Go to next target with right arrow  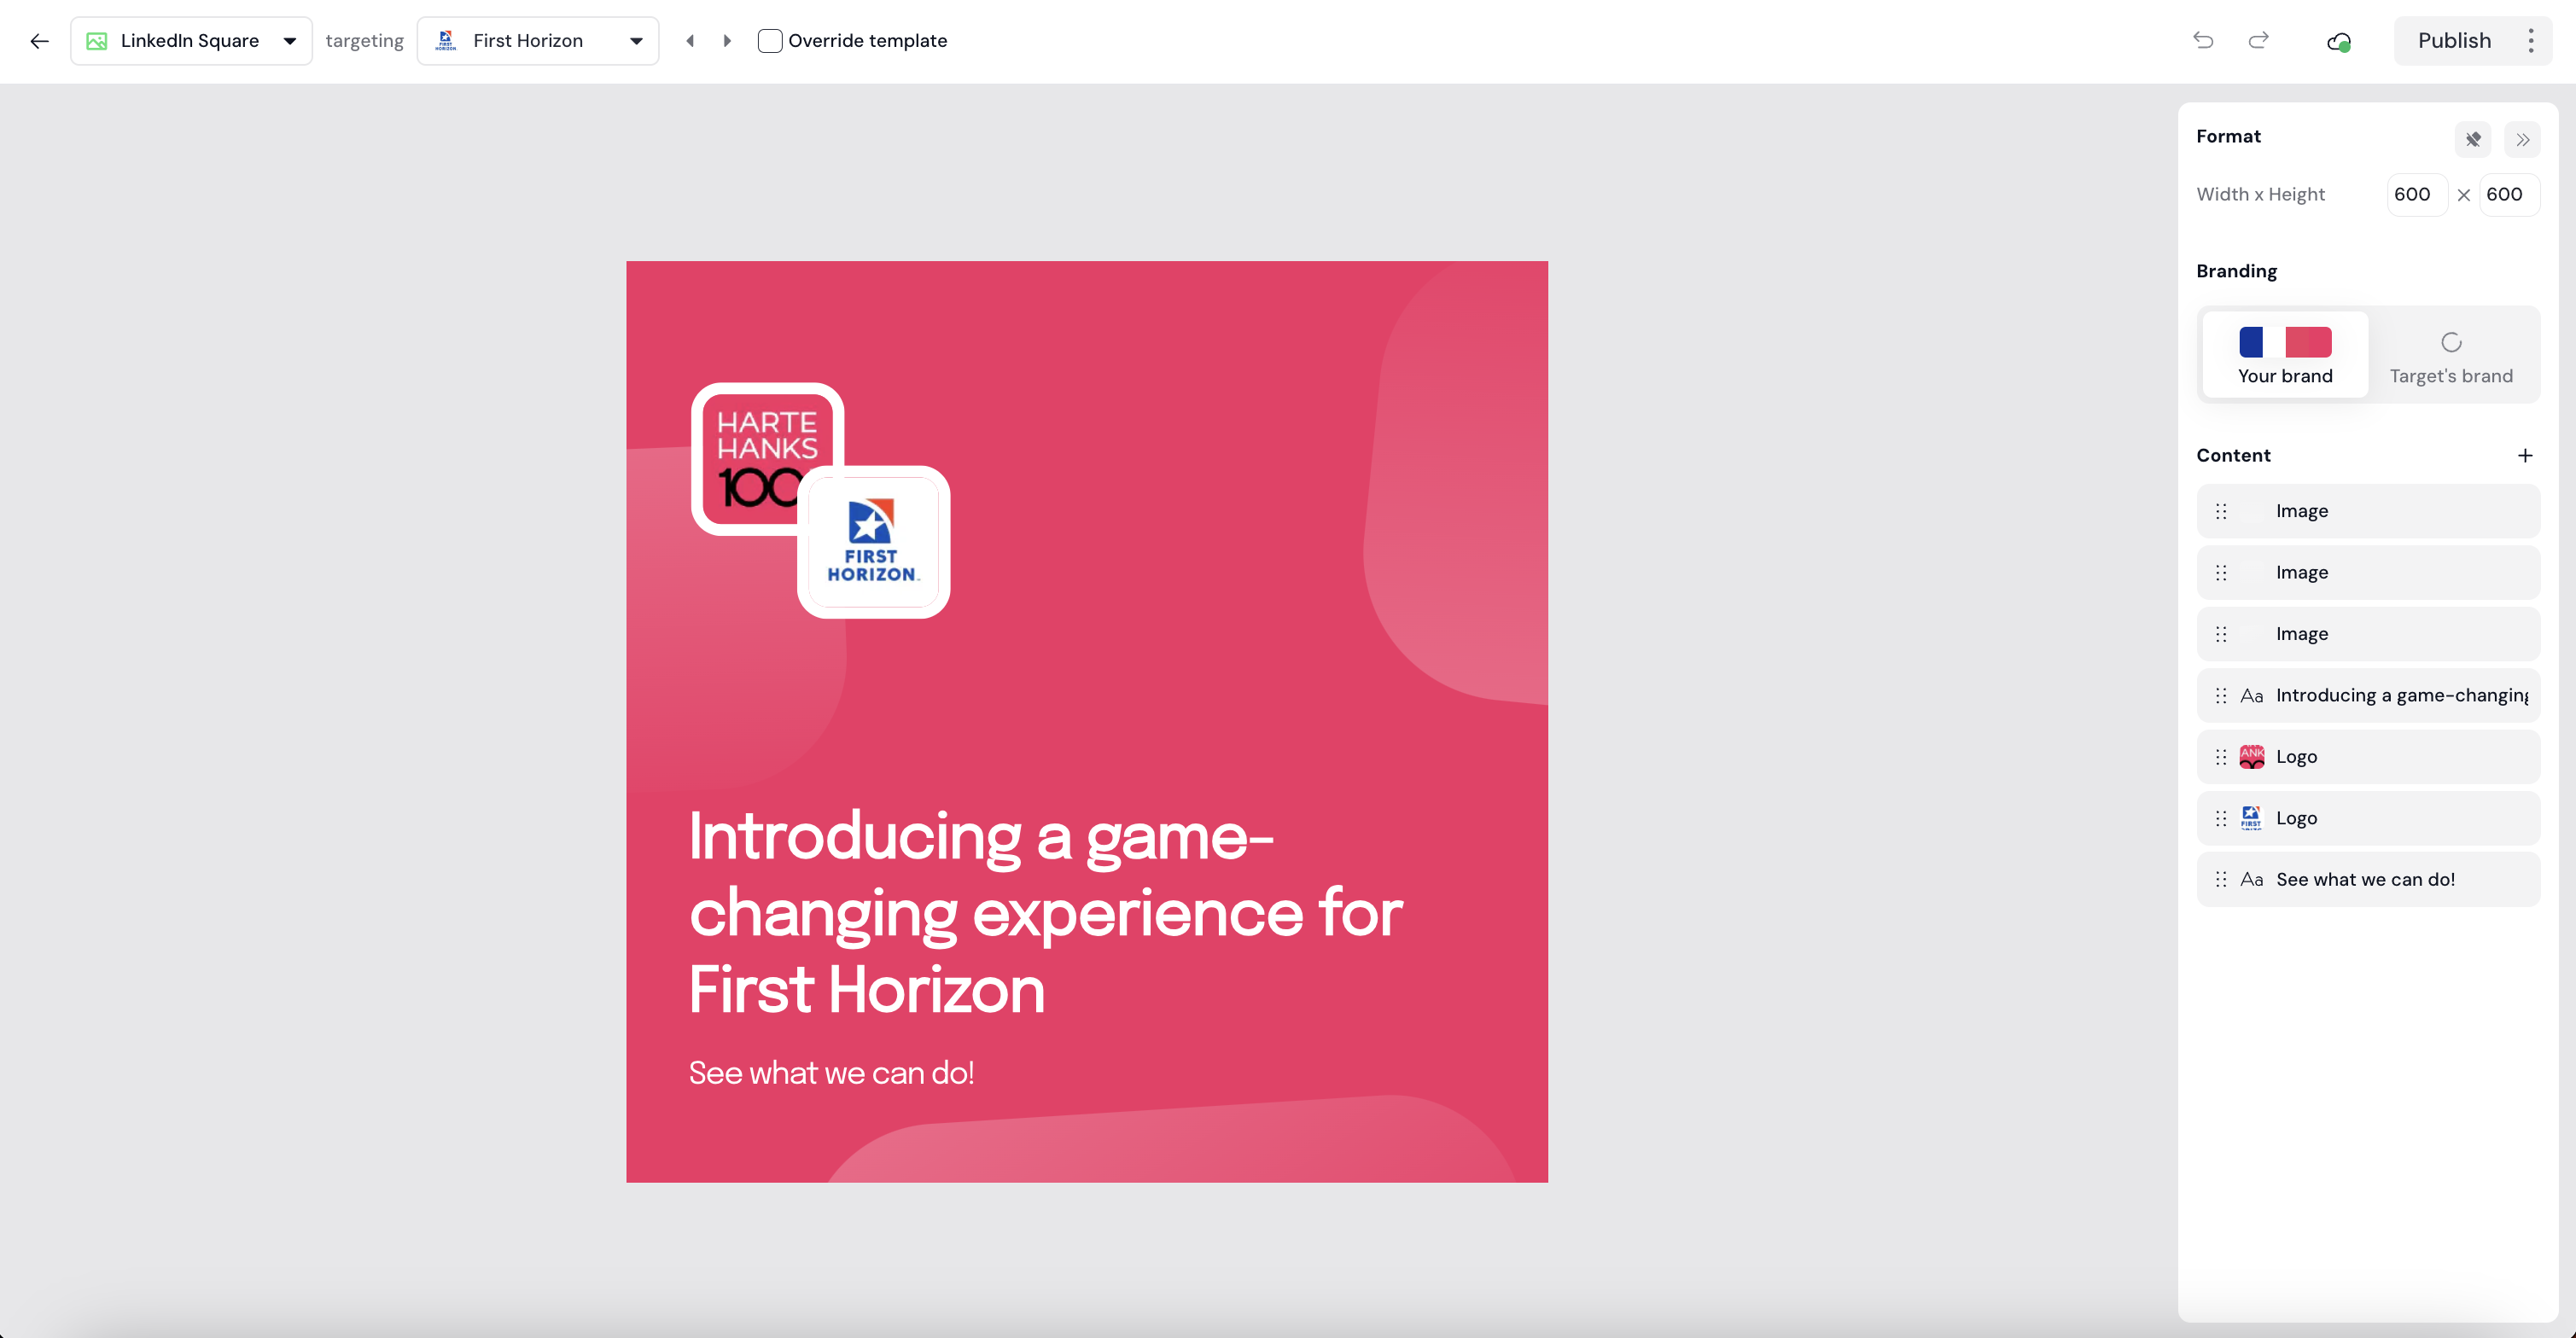pos(727,41)
